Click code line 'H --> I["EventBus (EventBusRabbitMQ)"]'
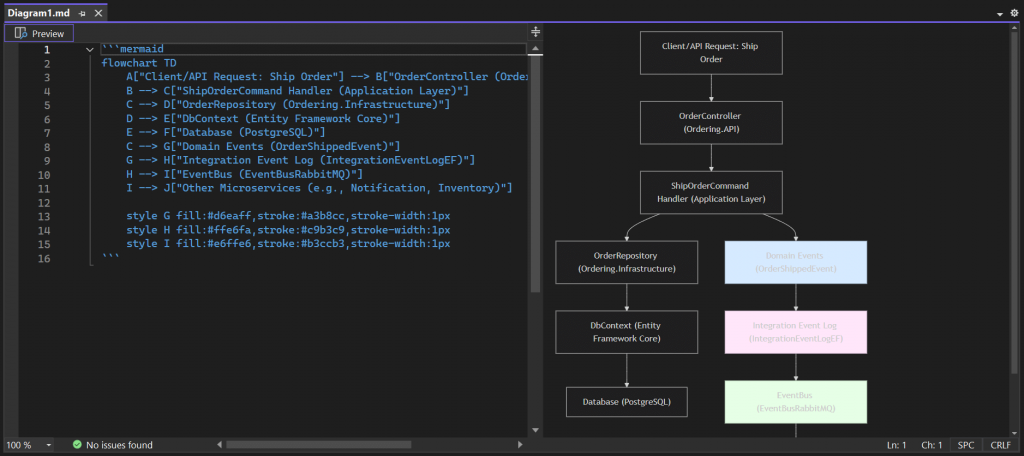The height and width of the screenshot is (456, 1024). [244, 174]
